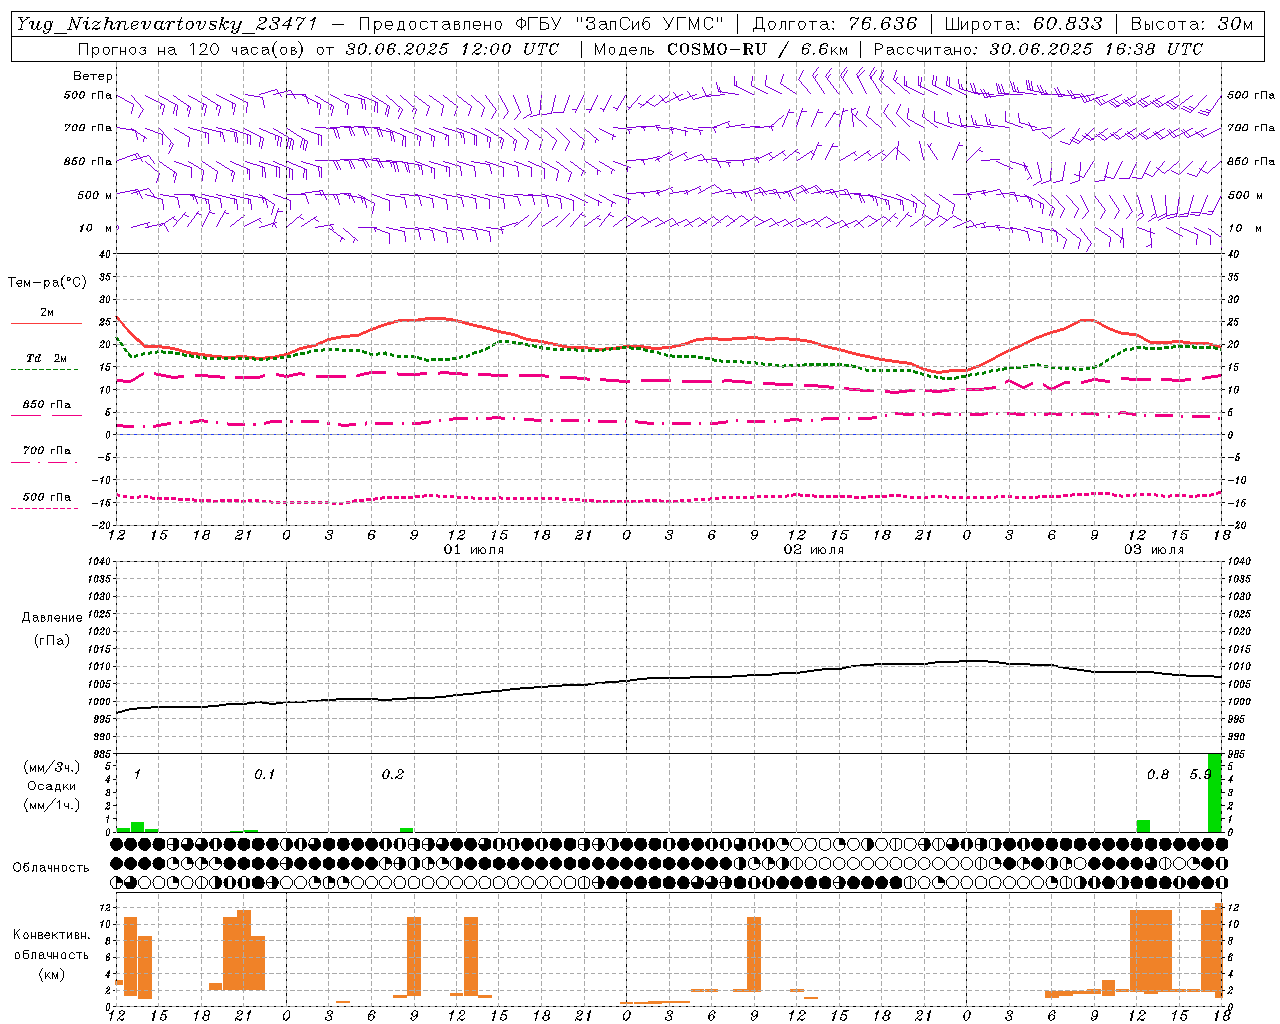This screenshot has height=1024, width=1280.
Task: Click the computed timestamp 30.06.2025 16:38 UTC
Action: point(1096,49)
